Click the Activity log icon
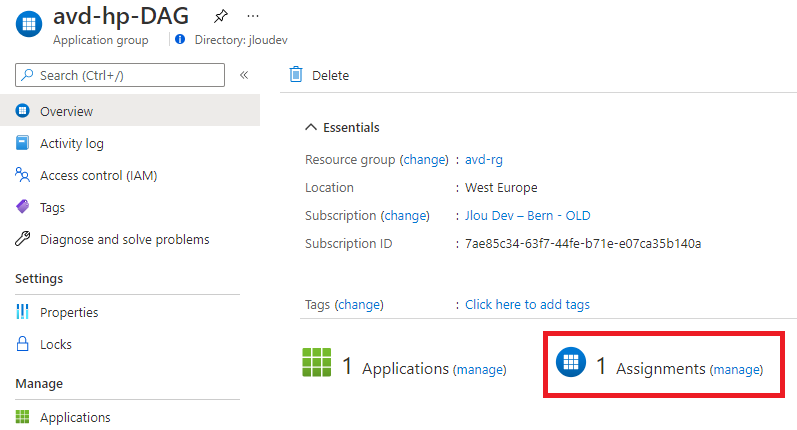This screenshot has width=797, height=430. [22, 143]
